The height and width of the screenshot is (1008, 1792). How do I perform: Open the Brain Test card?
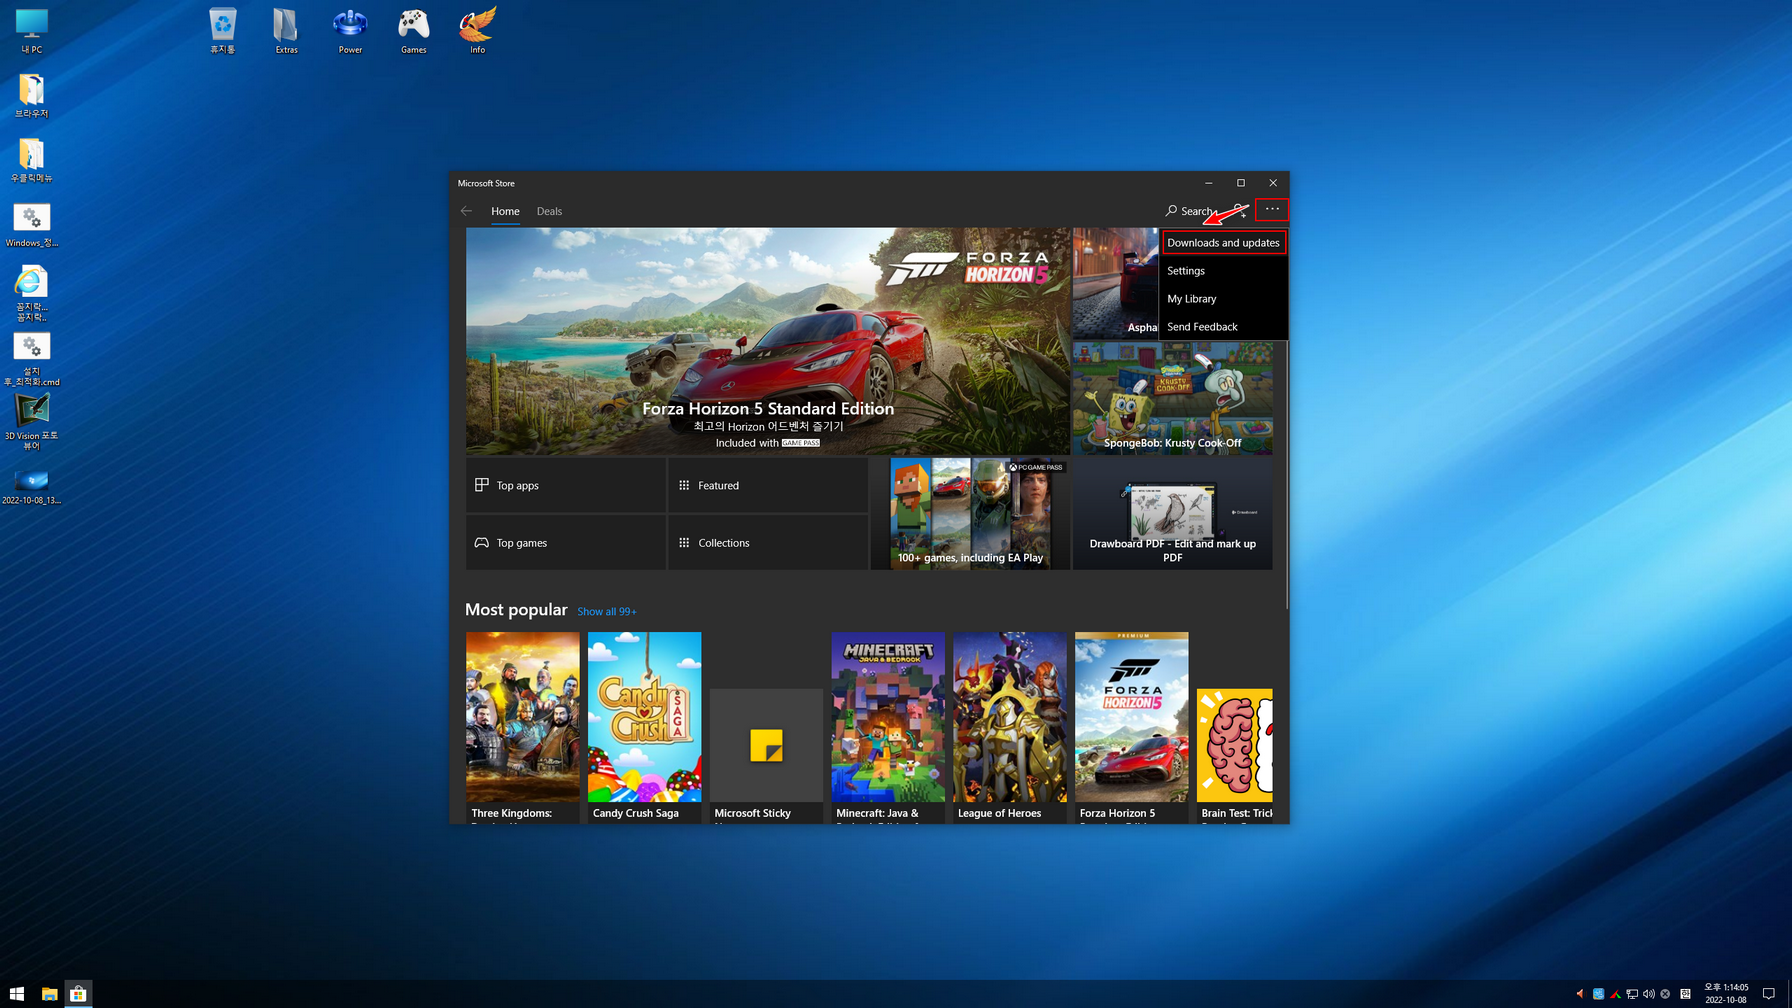tap(1235, 755)
